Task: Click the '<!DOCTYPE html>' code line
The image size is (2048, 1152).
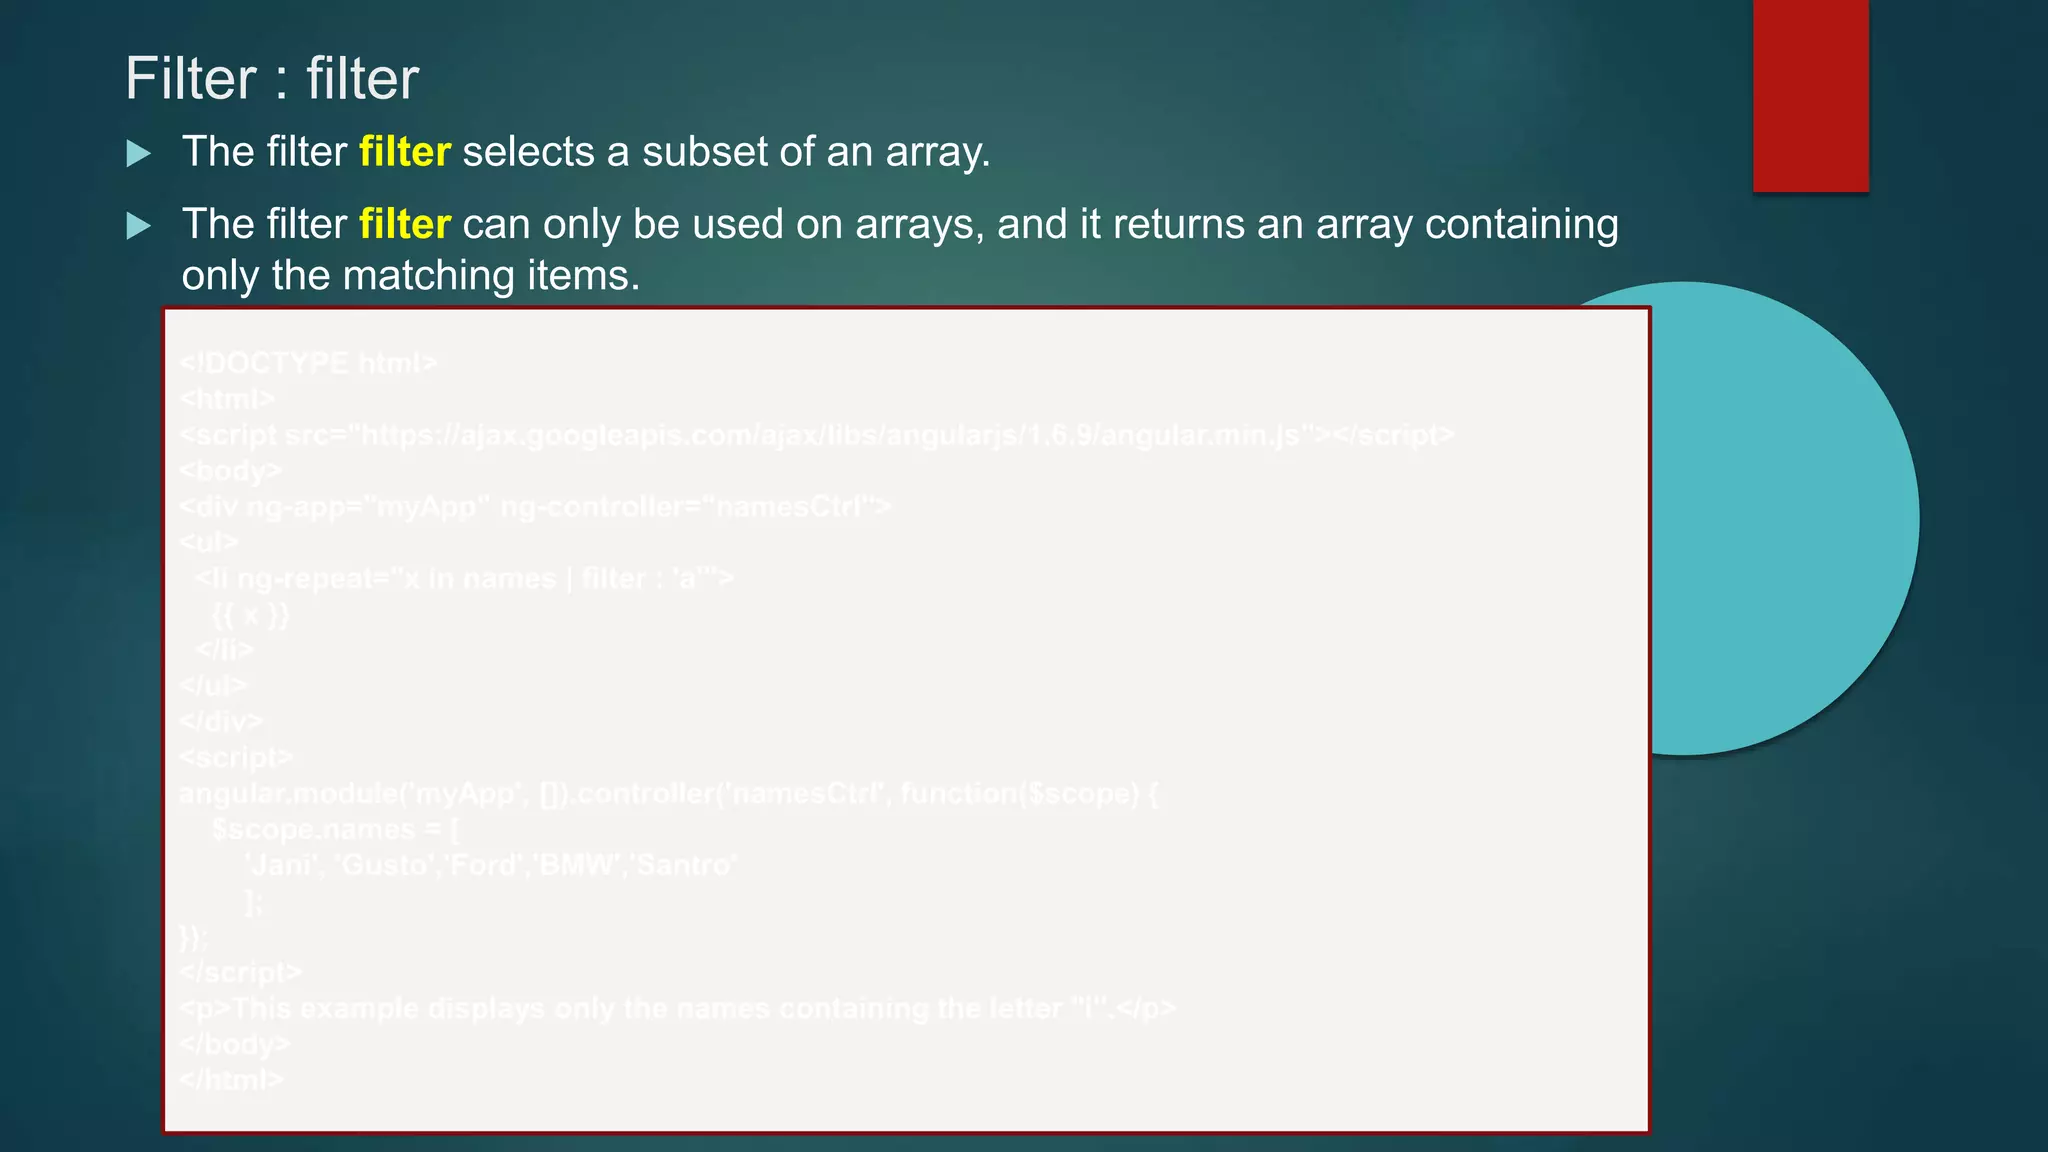Action: [x=308, y=363]
